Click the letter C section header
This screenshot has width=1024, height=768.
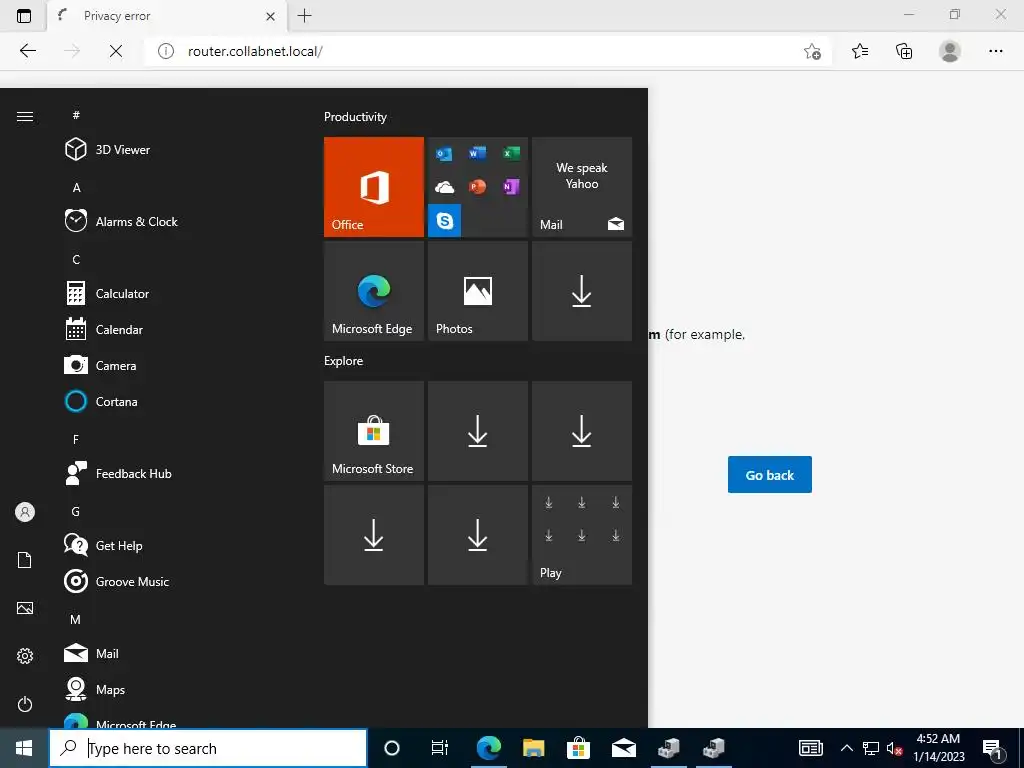pyautogui.click(x=76, y=259)
